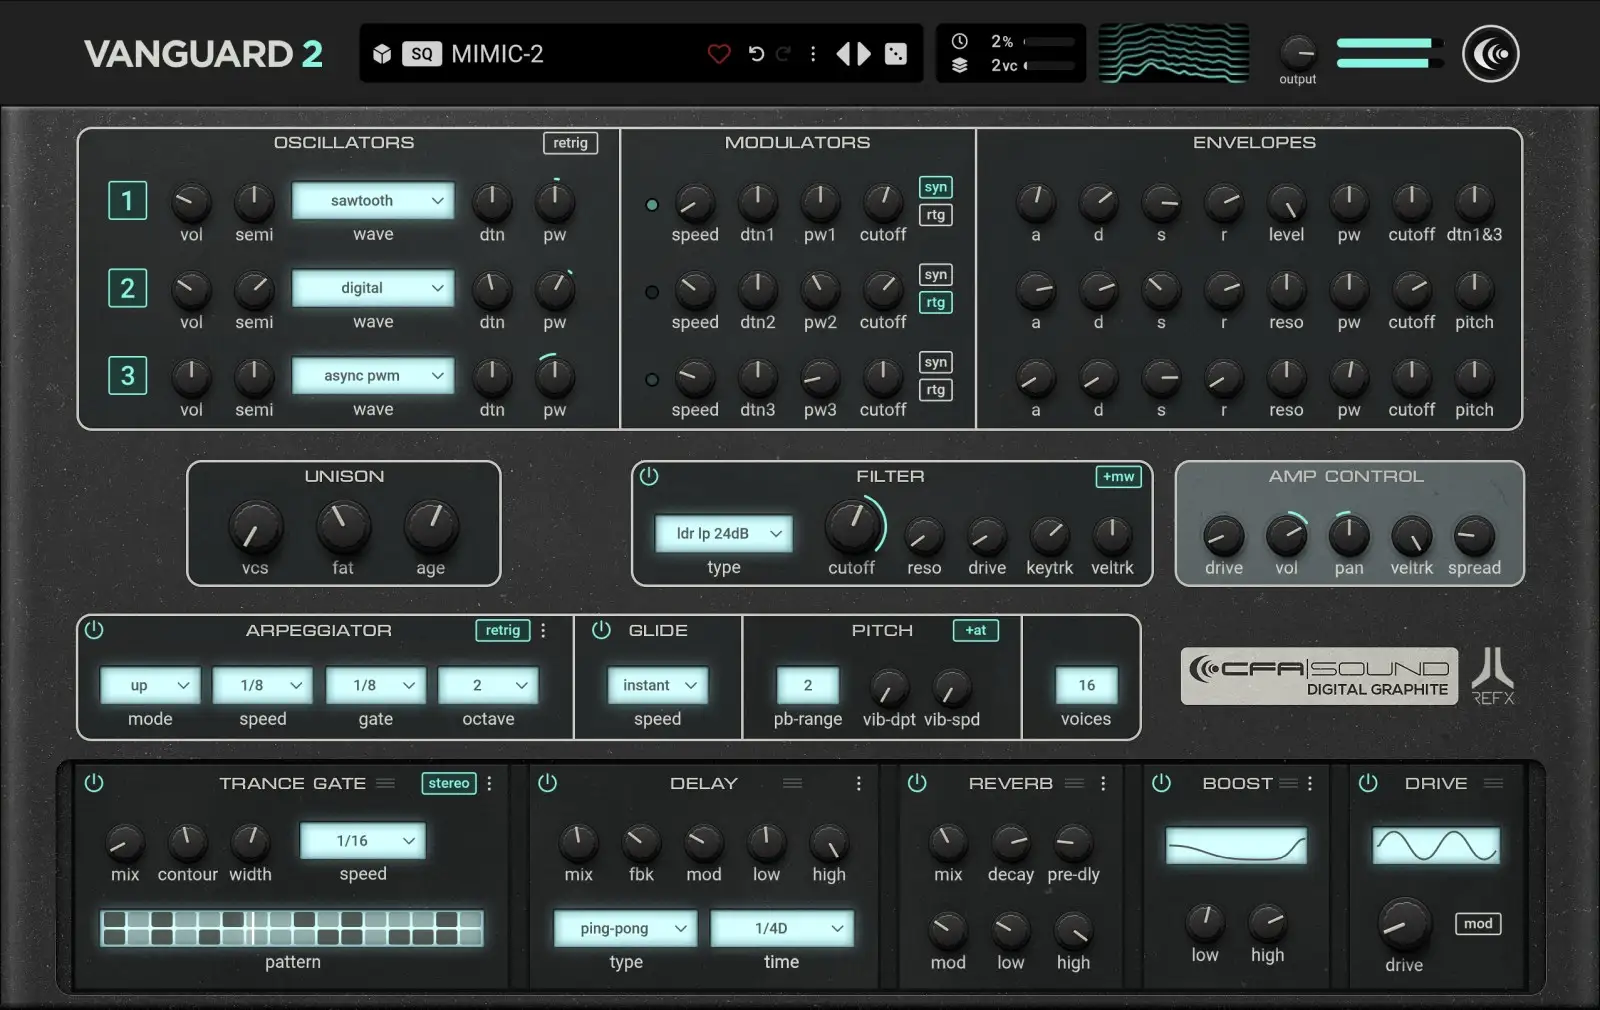
Task: Toggle Arpeggiator retrig button
Action: tap(502, 630)
